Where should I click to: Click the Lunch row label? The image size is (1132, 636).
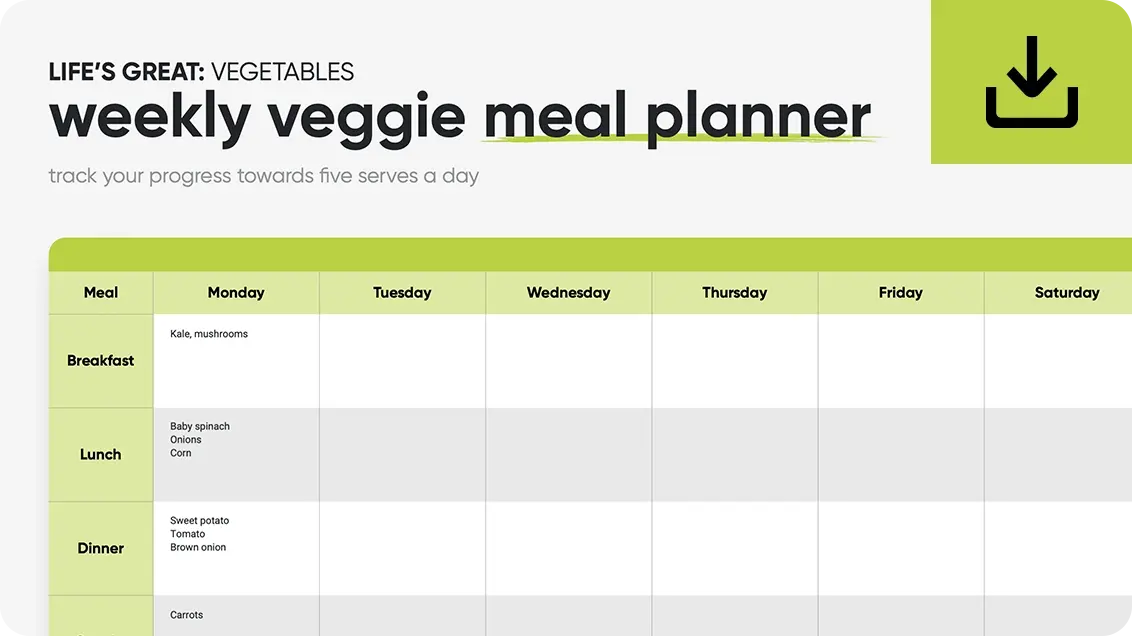pos(101,455)
